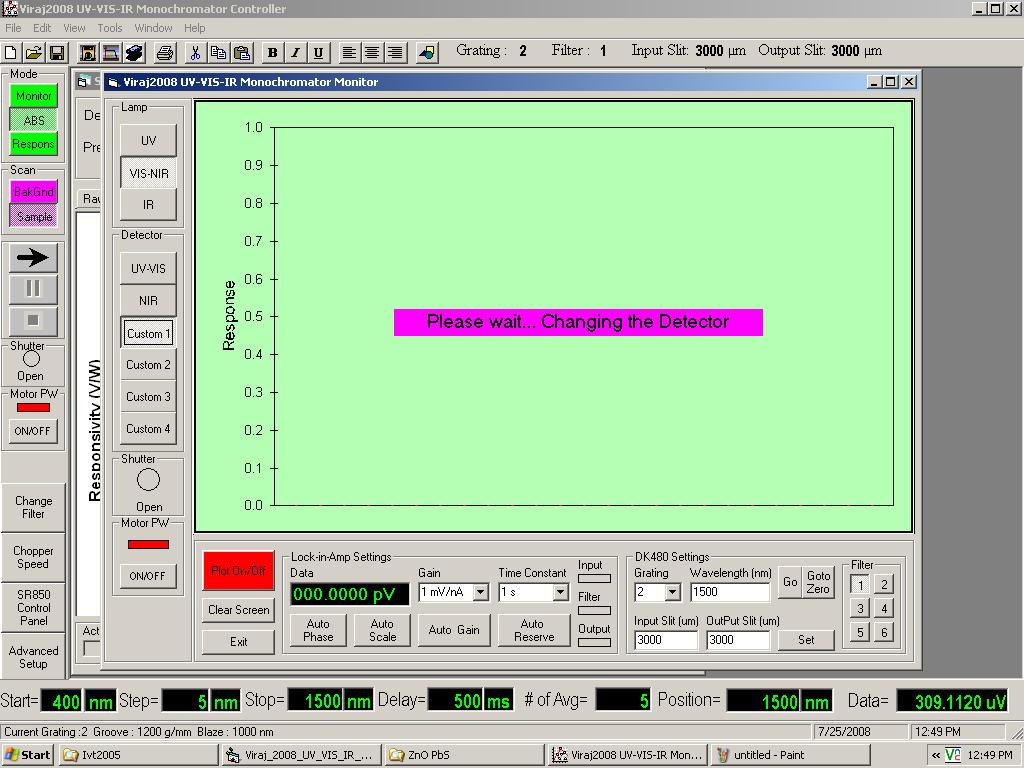
Task: Align text left in toolbar
Action: (x=349, y=53)
